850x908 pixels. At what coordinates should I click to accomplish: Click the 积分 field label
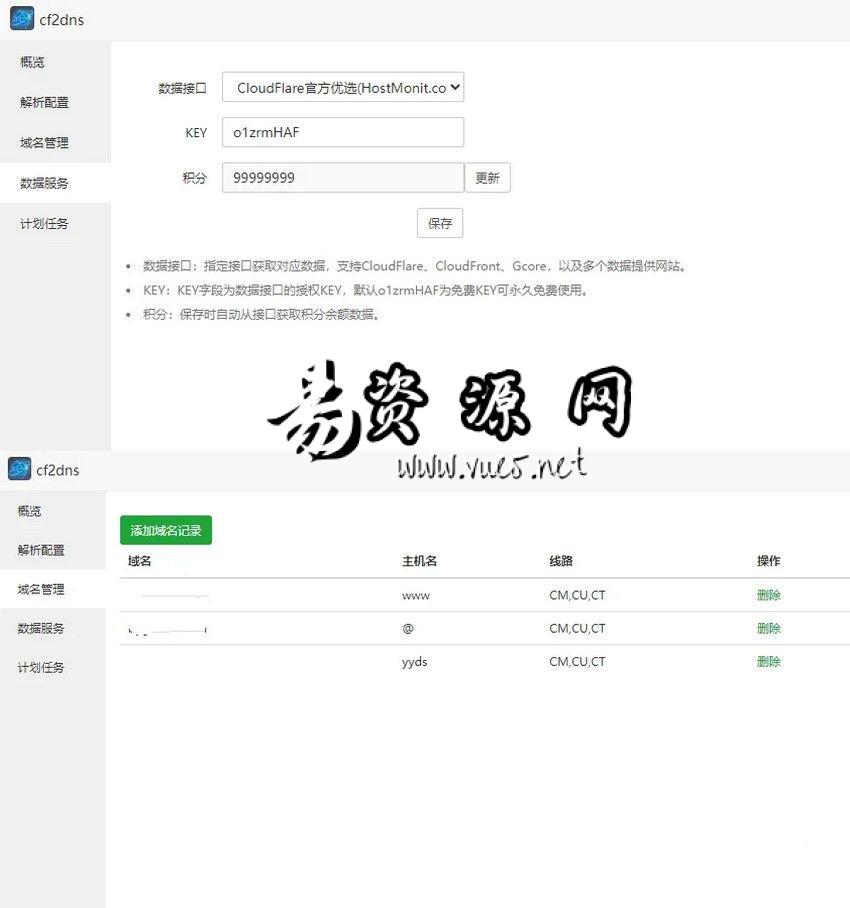click(x=195, y=178)
